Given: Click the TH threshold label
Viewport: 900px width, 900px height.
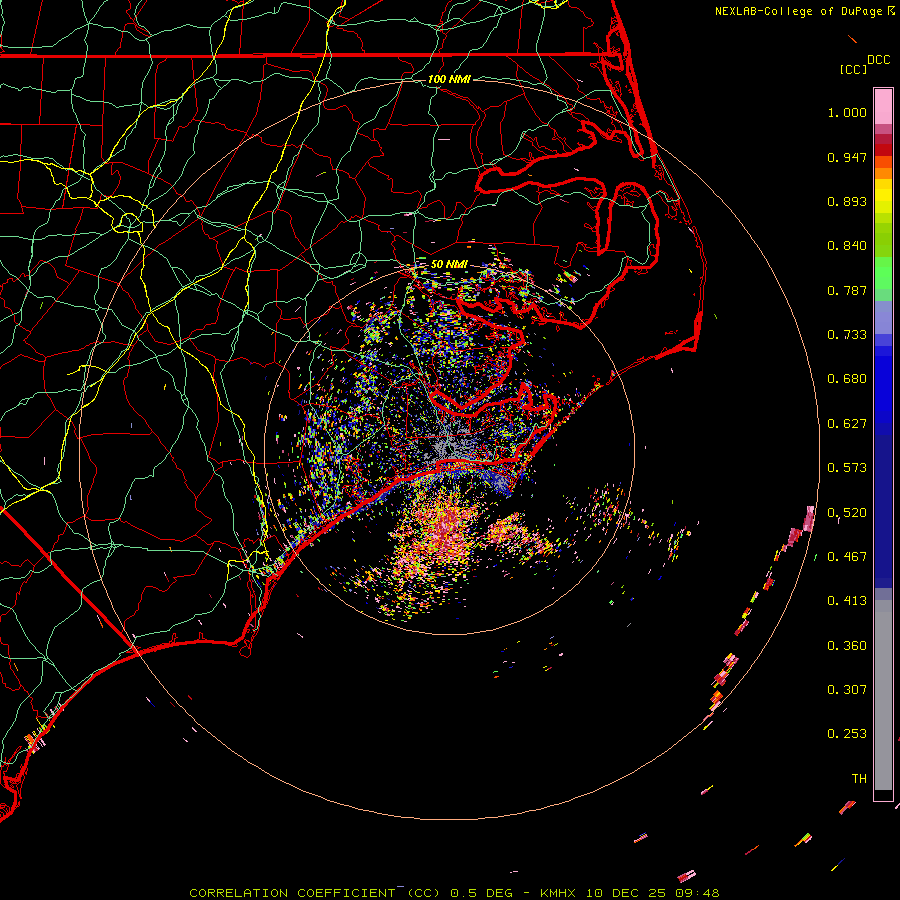Looking at the screenshot, I should (x=858, y=778).
